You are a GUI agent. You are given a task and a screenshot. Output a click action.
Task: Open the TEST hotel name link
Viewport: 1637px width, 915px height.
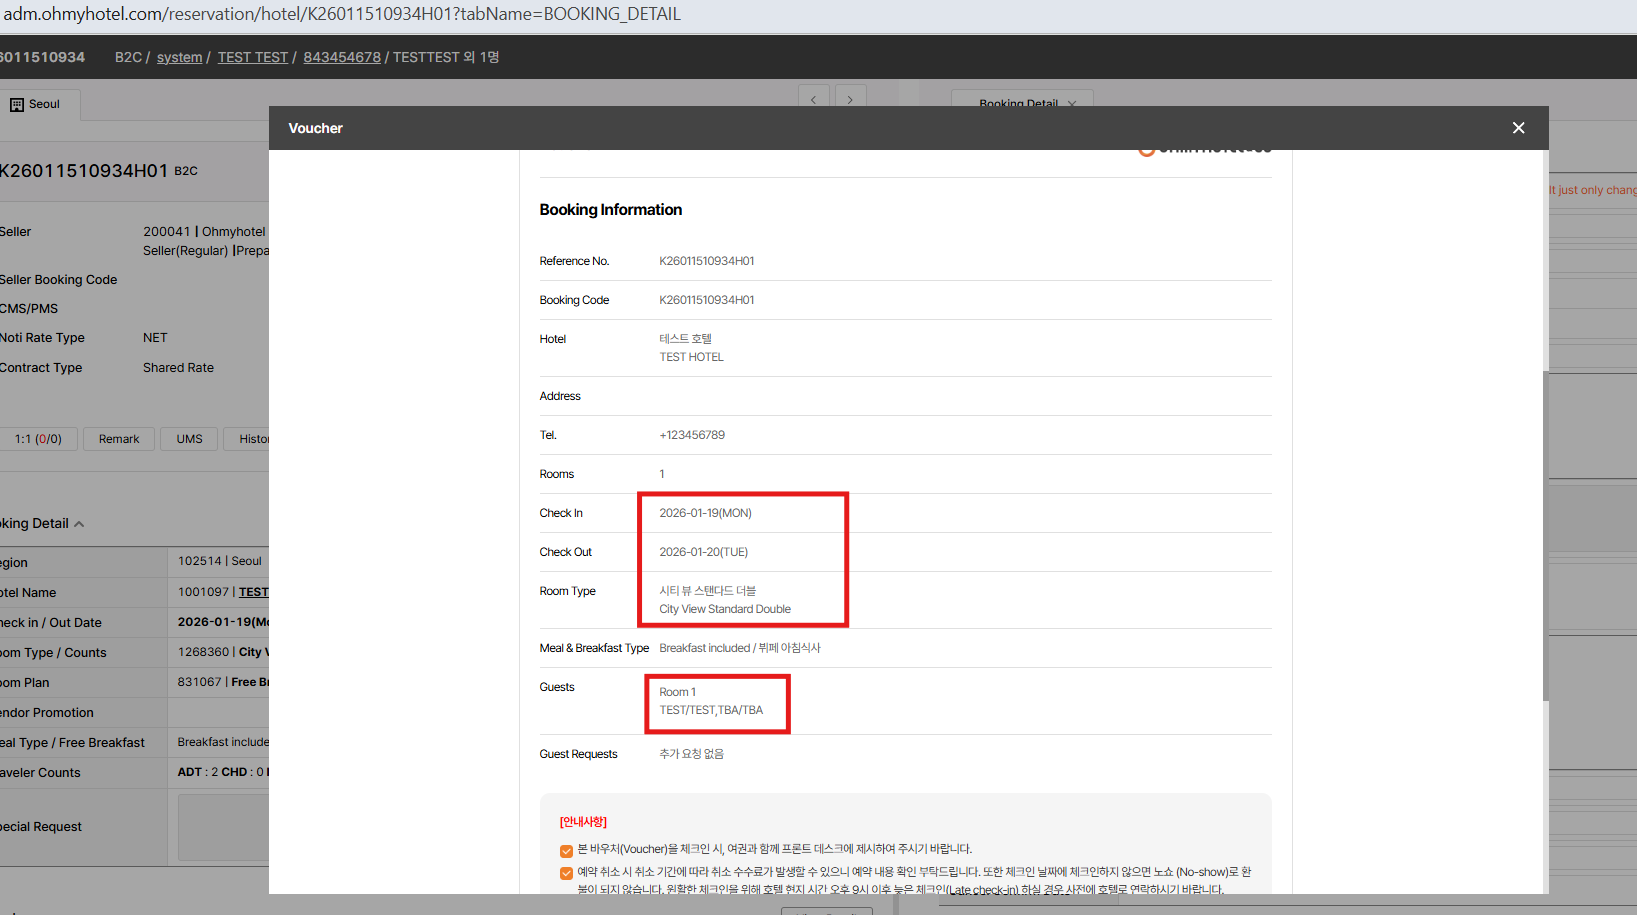(253, 592)
